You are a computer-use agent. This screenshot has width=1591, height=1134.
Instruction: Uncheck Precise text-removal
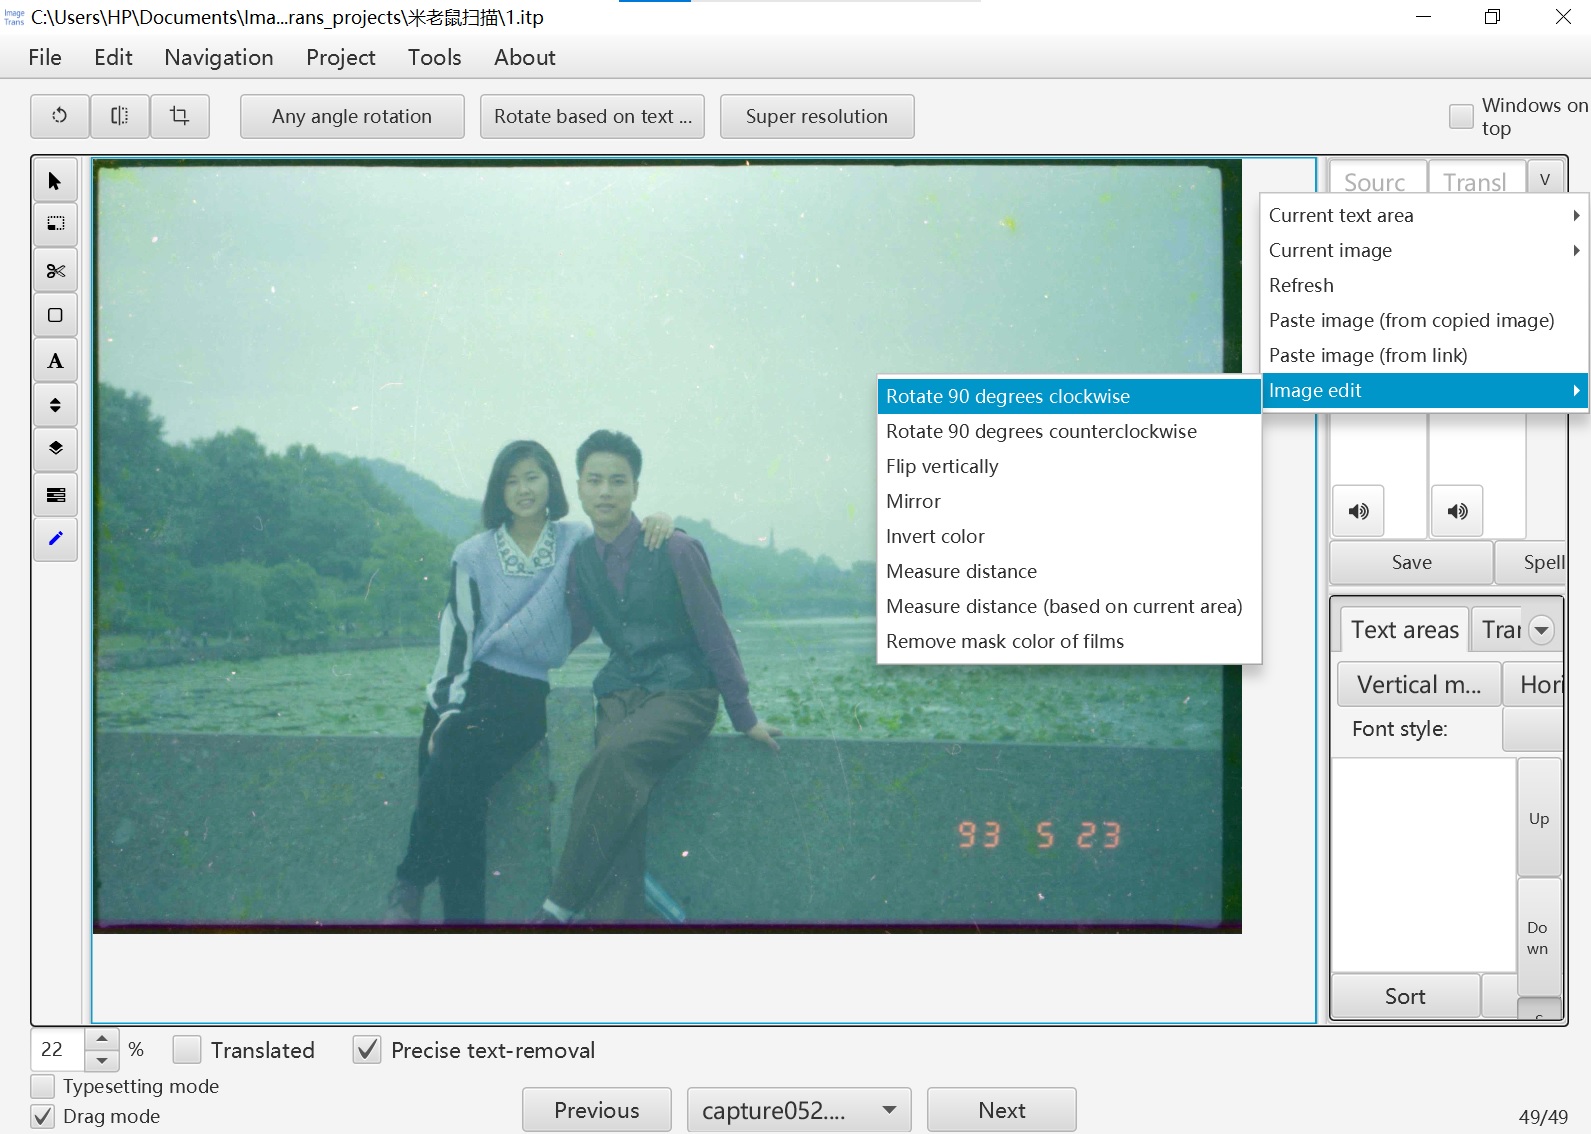[x=368, y=1050]
